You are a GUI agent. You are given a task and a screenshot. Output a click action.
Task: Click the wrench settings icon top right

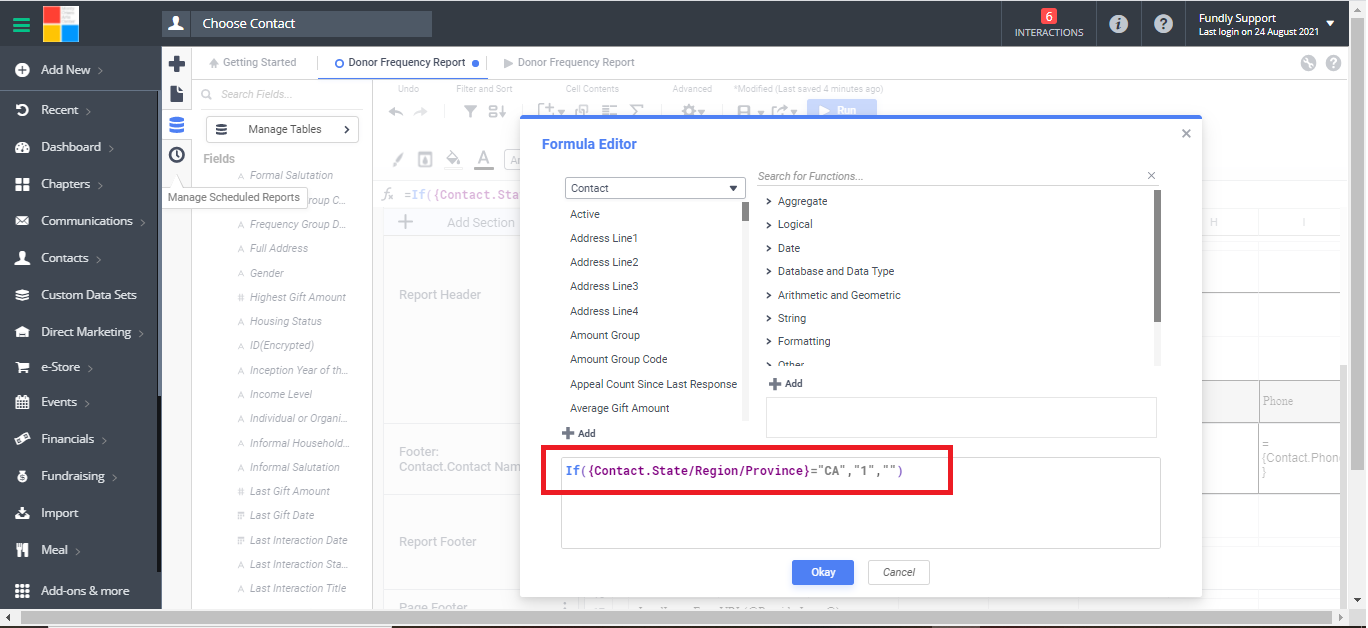point(1308,63)
